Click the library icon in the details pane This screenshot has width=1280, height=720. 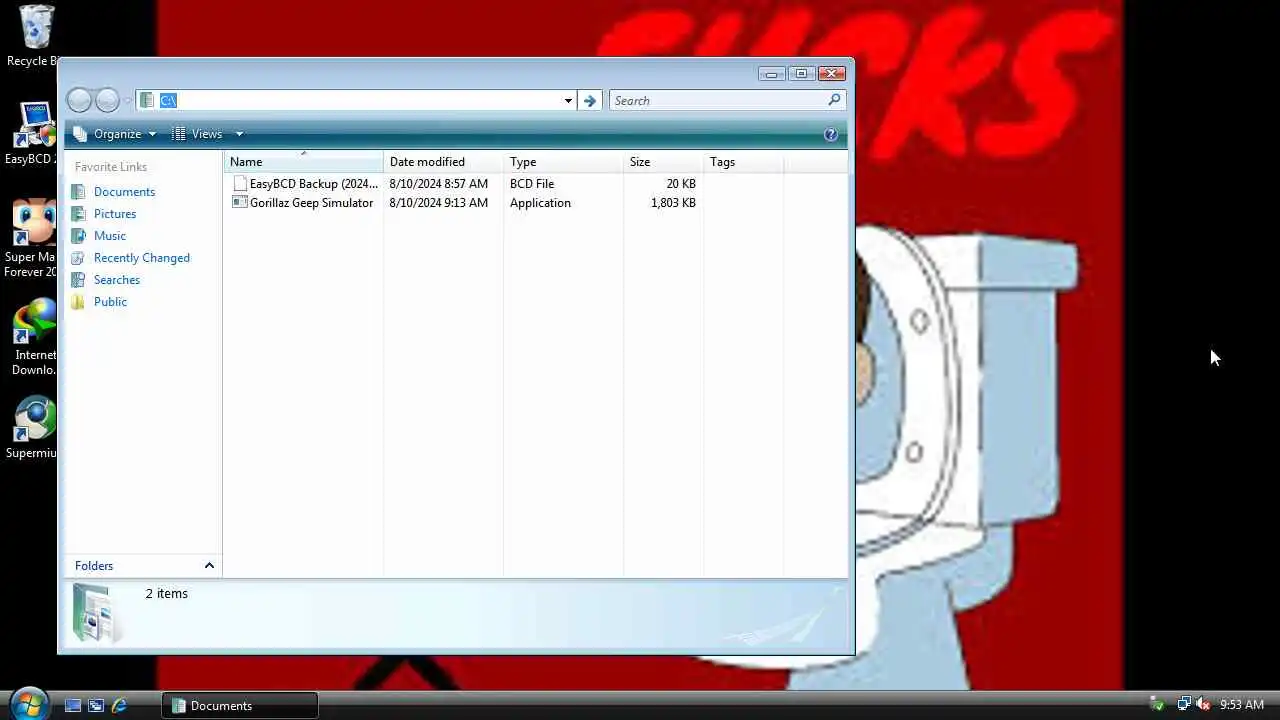(x=96, y=612)
